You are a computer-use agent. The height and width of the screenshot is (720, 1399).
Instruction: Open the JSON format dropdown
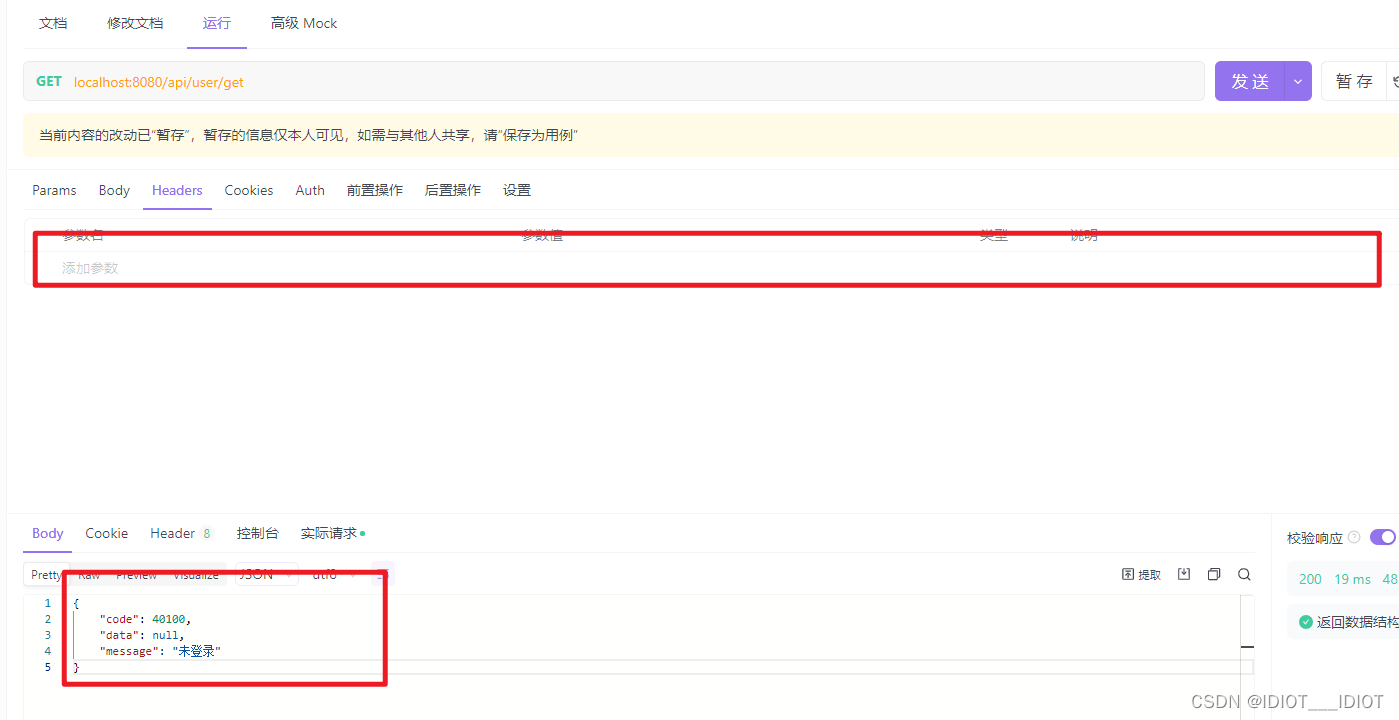[265, 574]
